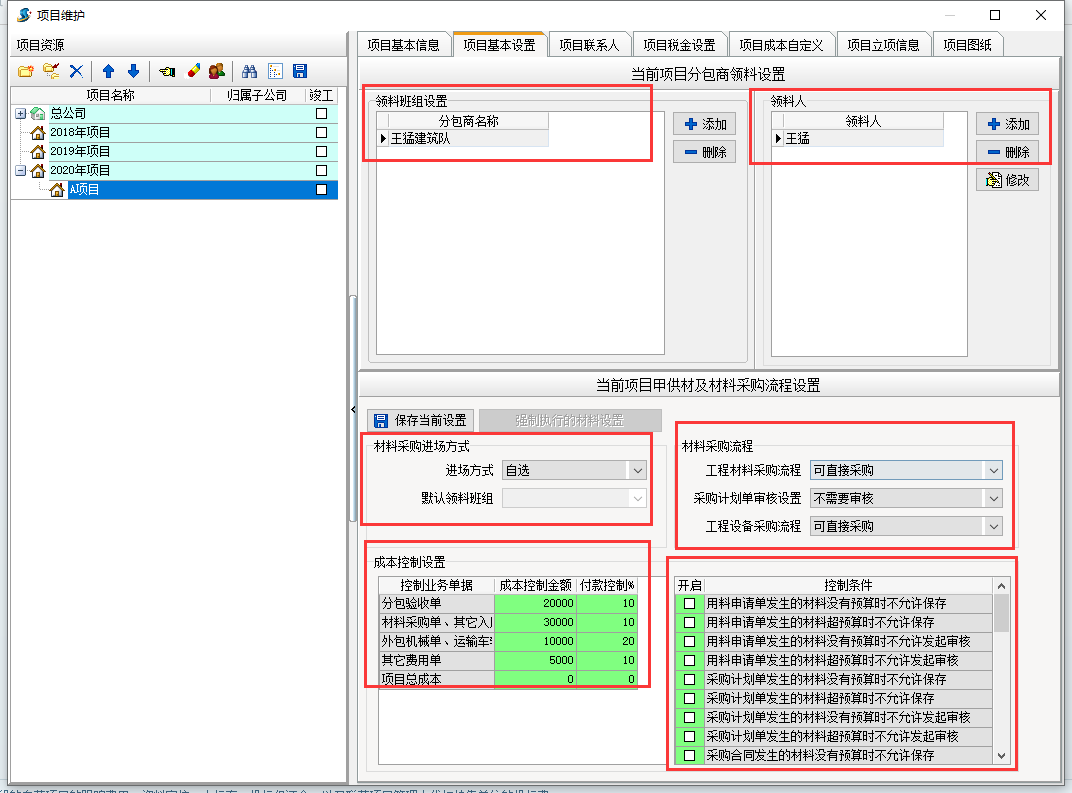Click the blue X delete icon
Viewport: 1072px width, 793px height.
coord(76,71)
